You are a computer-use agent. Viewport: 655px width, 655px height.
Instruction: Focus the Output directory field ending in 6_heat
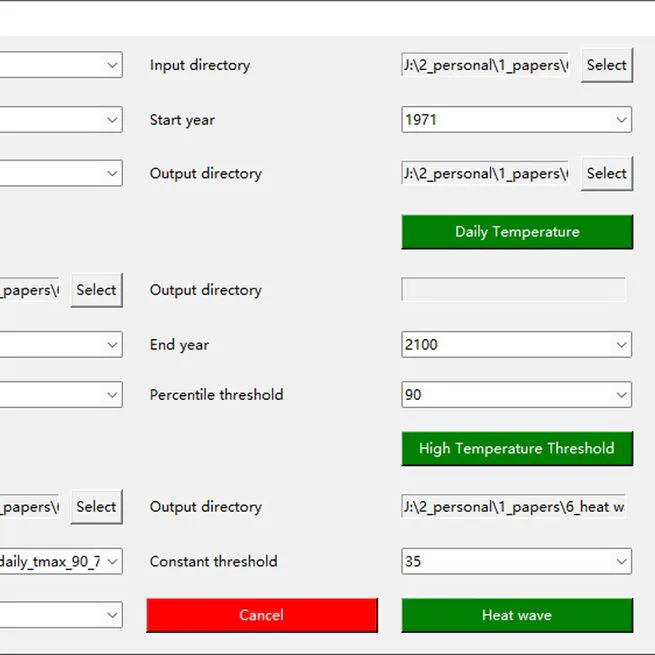(x=516, y=507)
